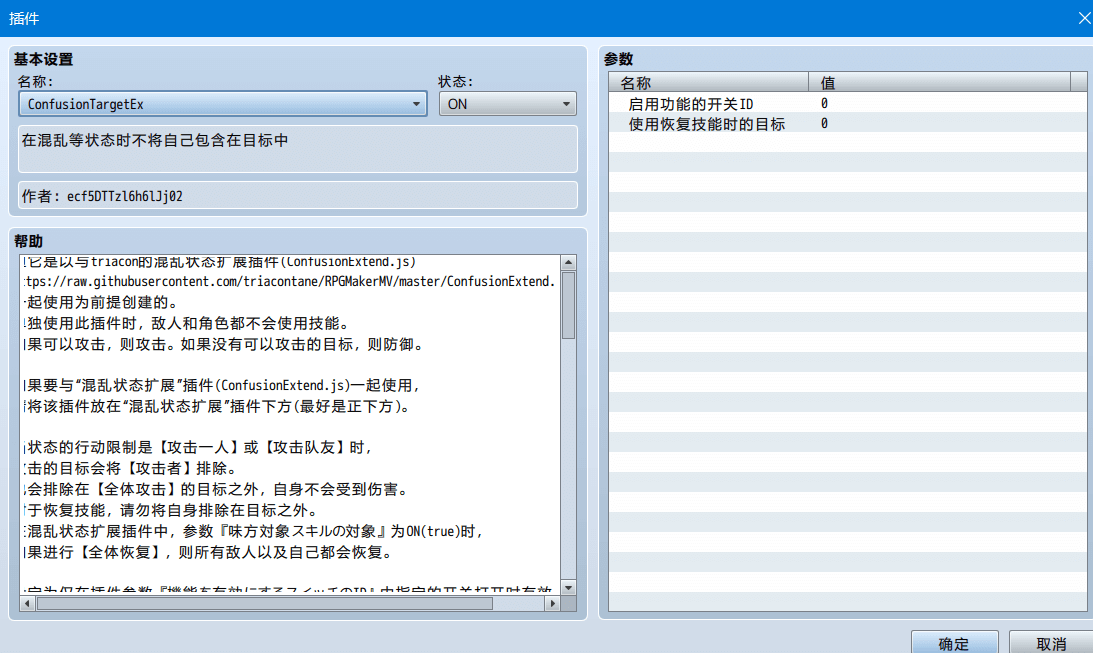Select parameter row 启用功能的开关ID
Image resolution: width=1093 pixels, height=653 pixels.
pyautogui.click(x=848, y=104)
